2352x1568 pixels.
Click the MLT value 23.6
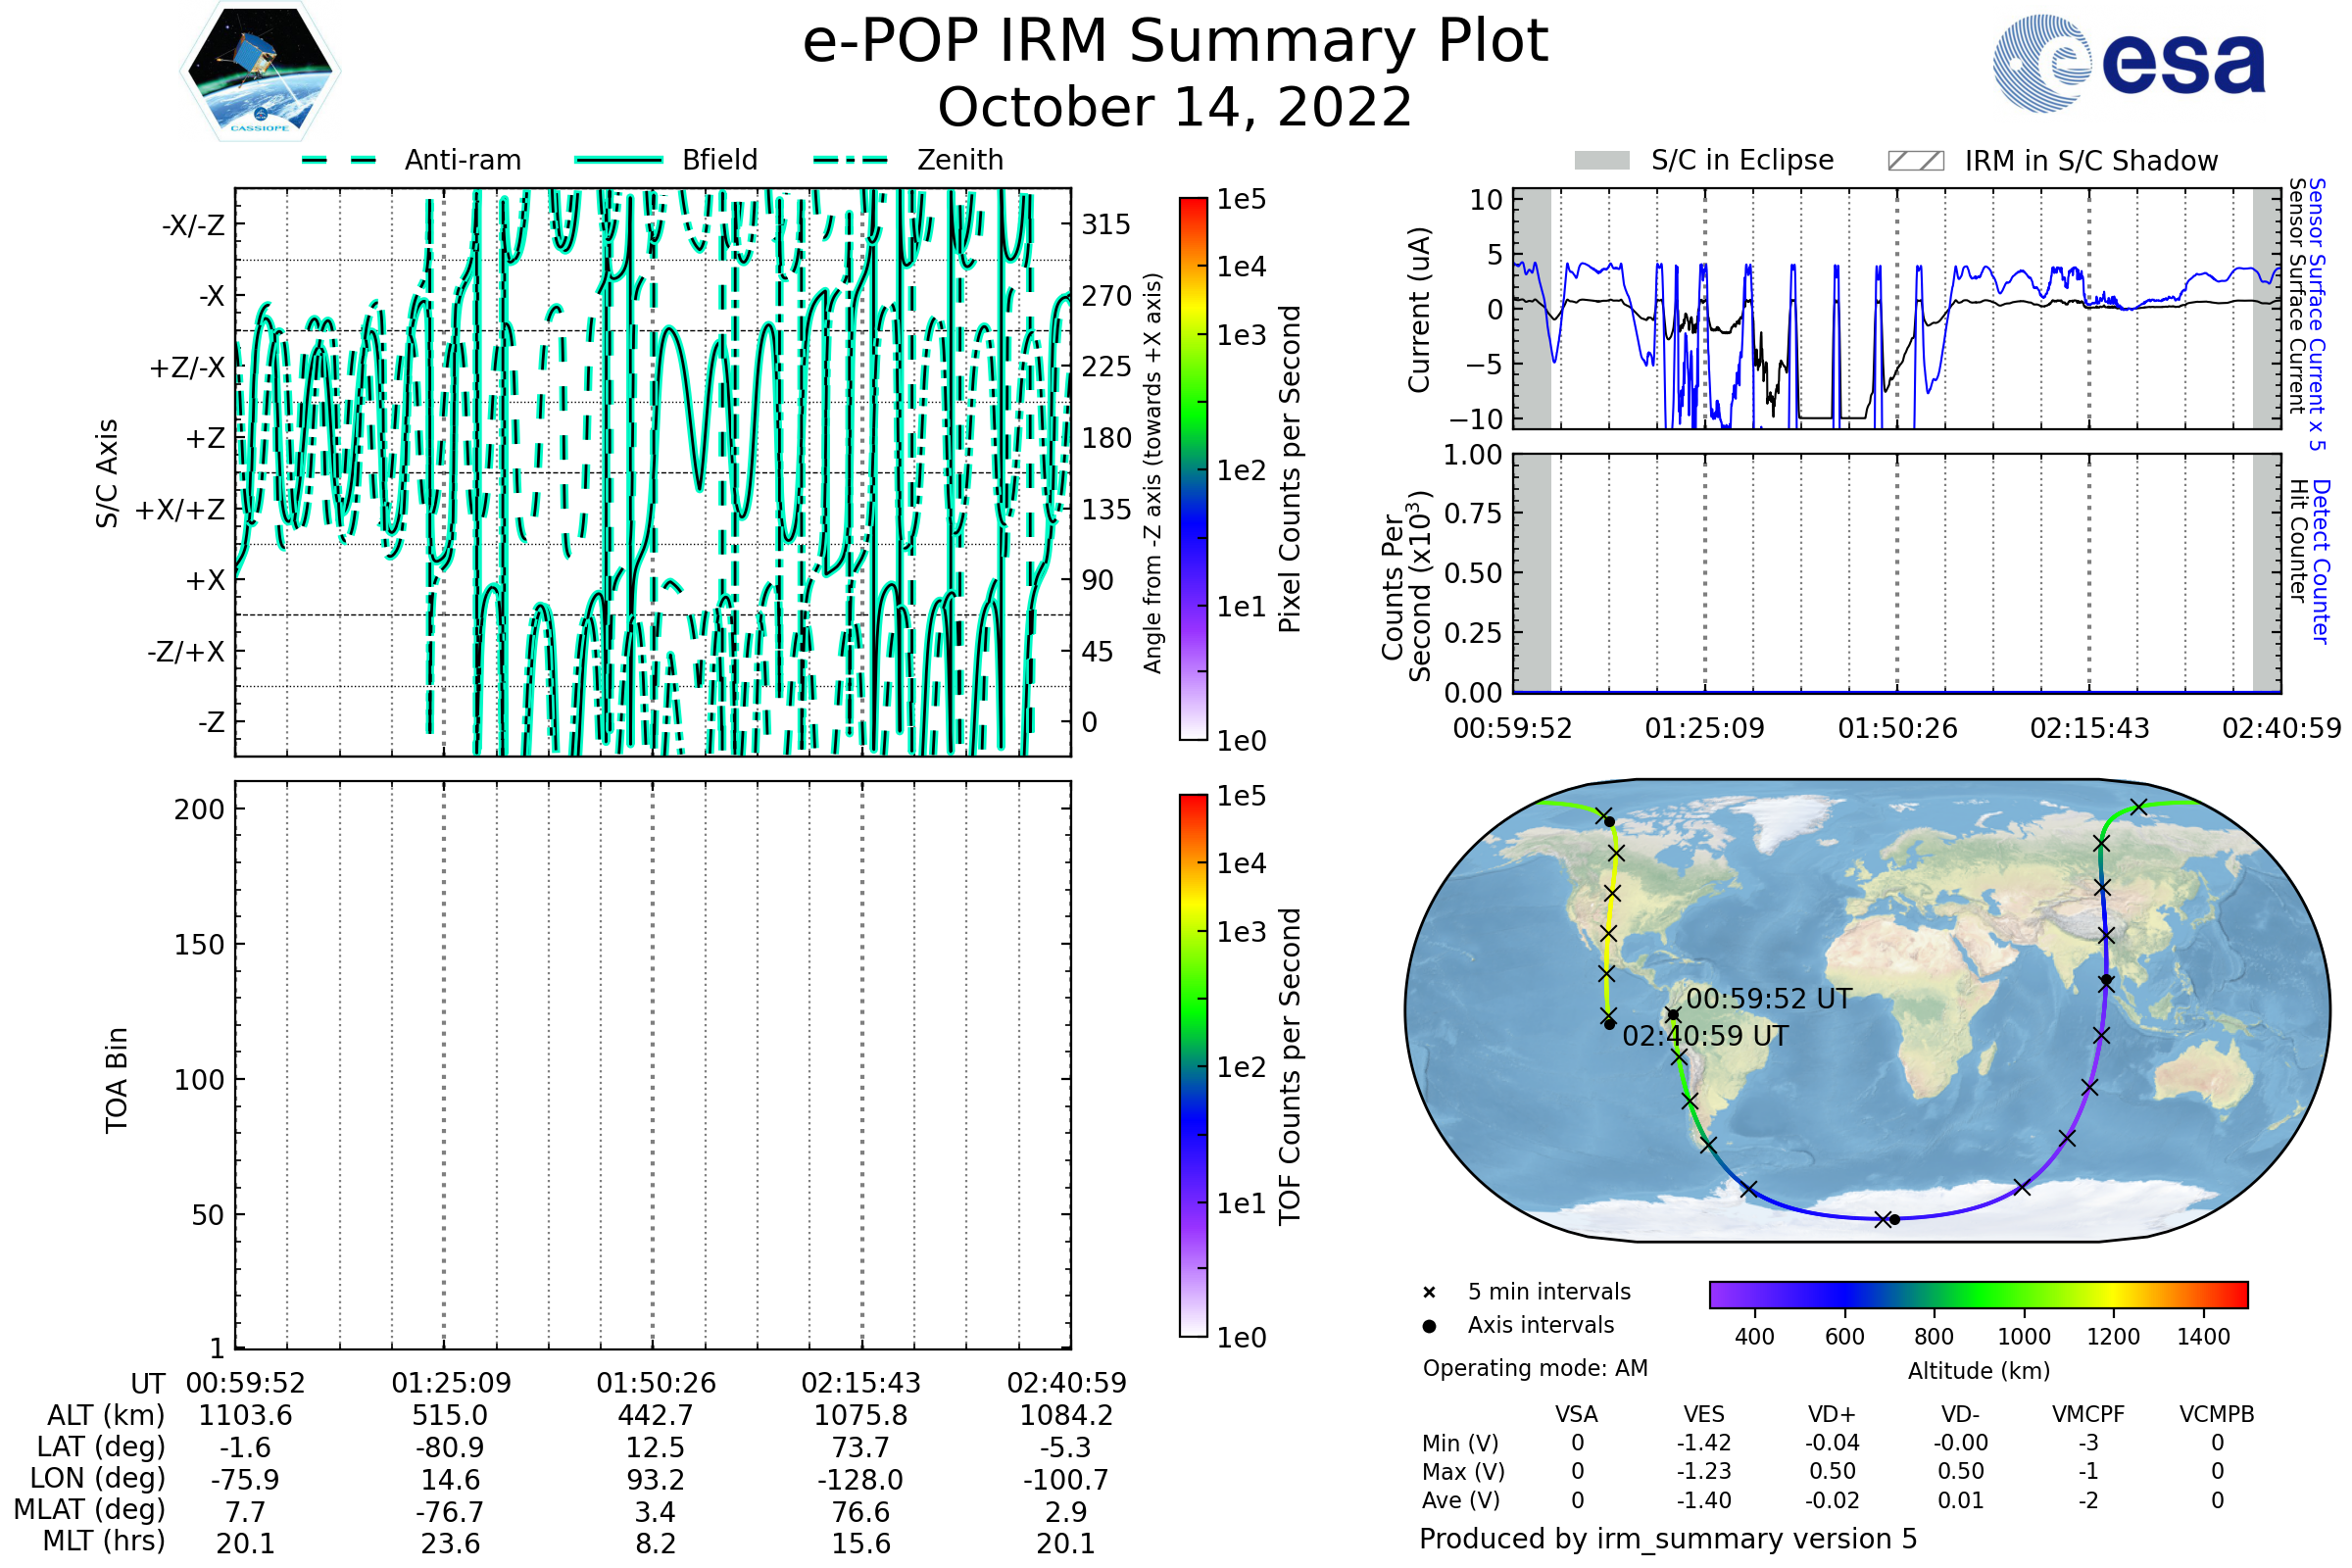(x=450, y=1543)
